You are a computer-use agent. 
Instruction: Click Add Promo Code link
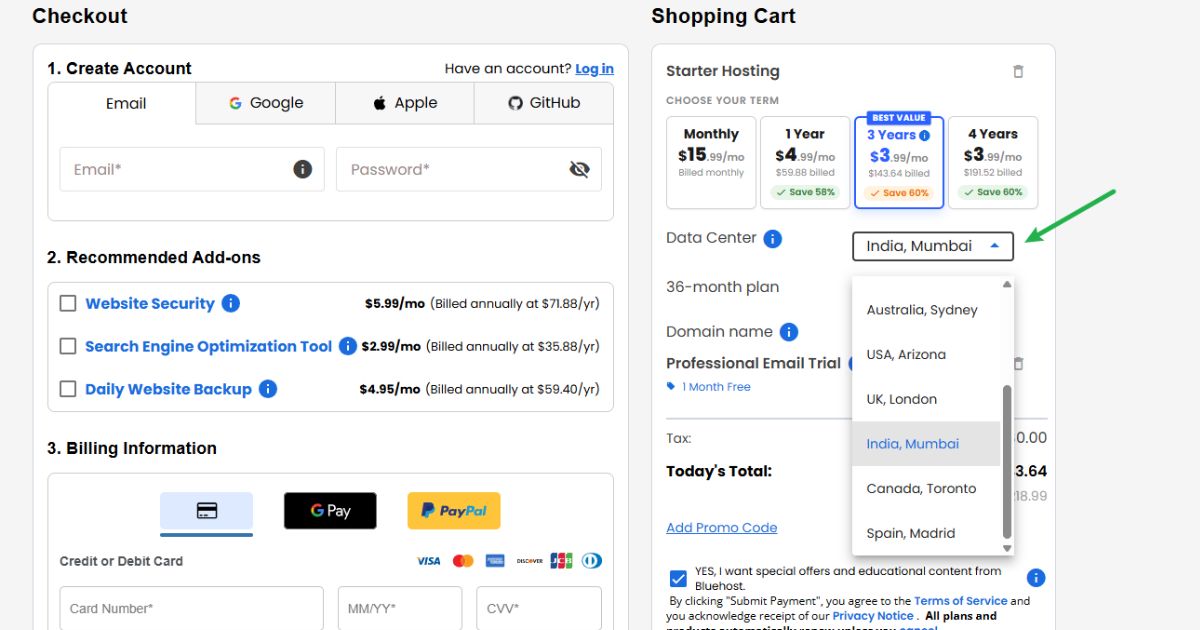(722, 528)
